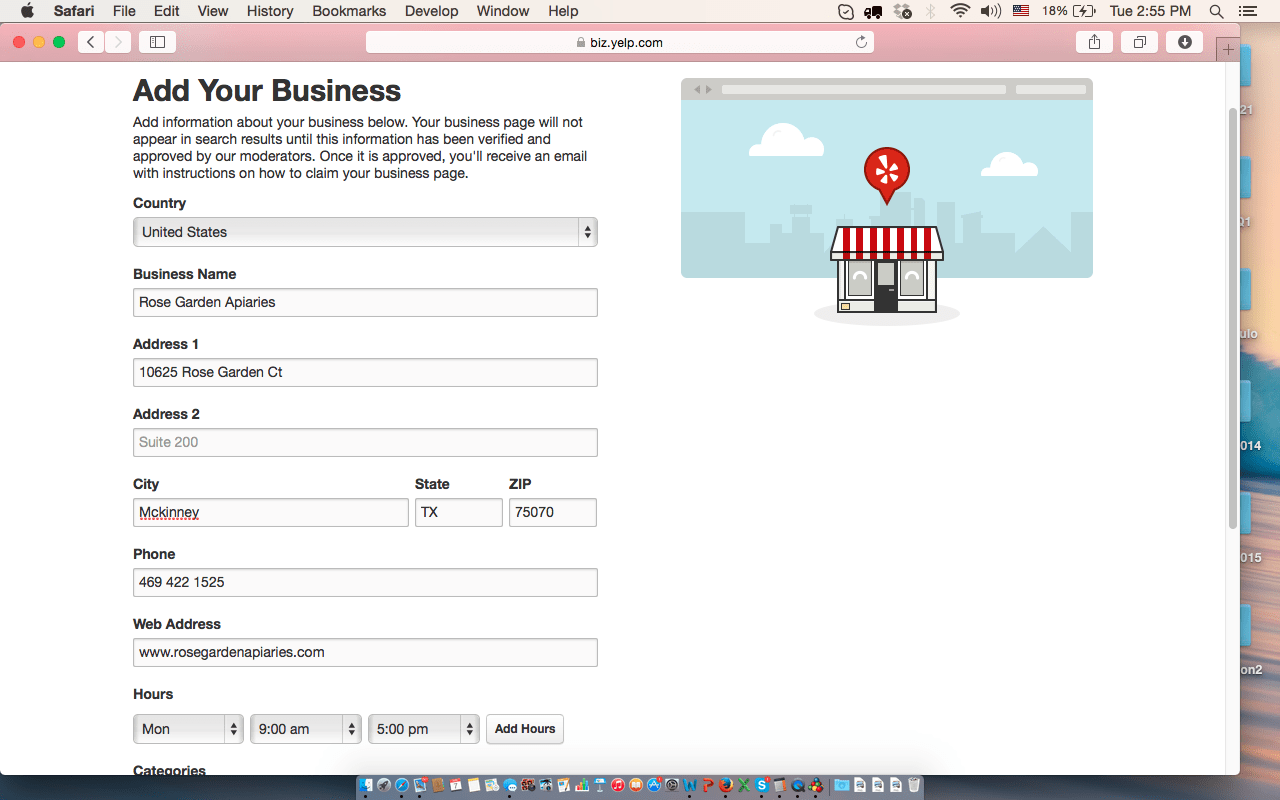Click the Add Hours button
The image size is (1280, 800).
pyautogui.click(x=525, y=729)
